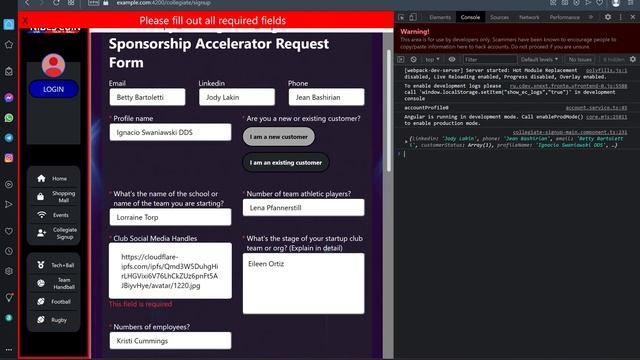Click the No Issues button
This screenshot has width=640, height=360.
[x=580, y=60]
